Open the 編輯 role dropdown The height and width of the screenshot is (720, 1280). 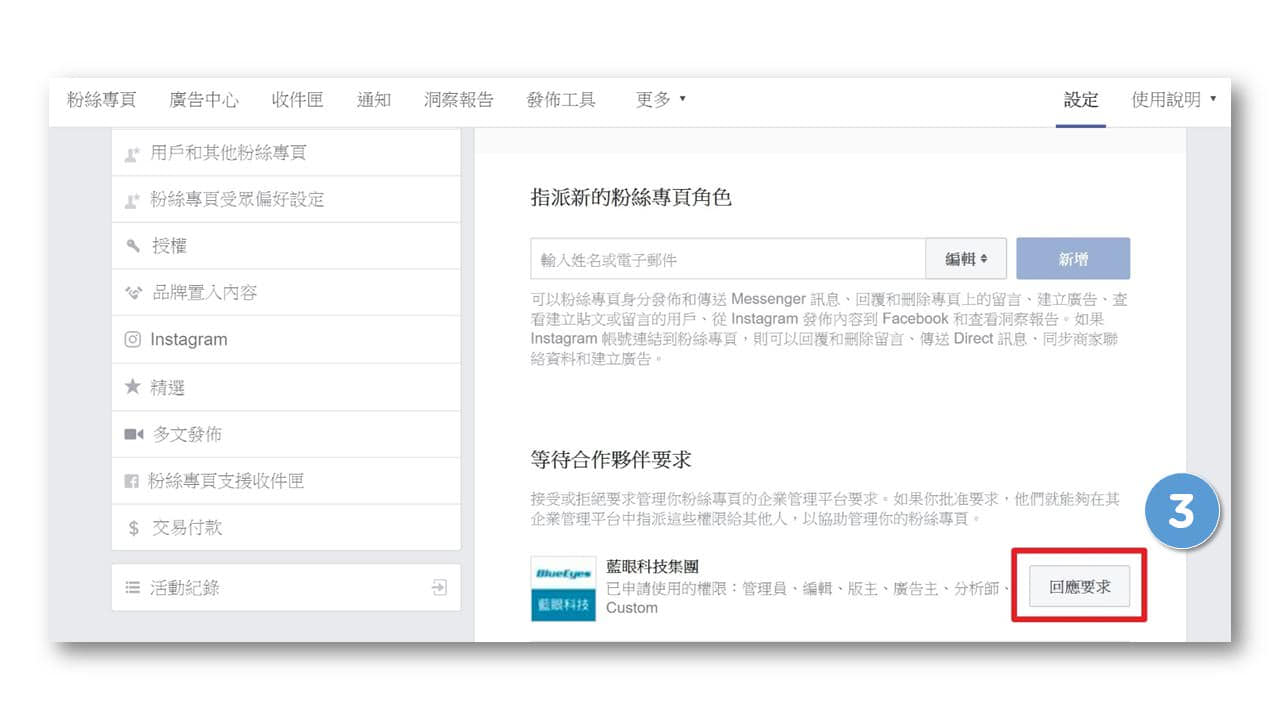click(966, 258)
